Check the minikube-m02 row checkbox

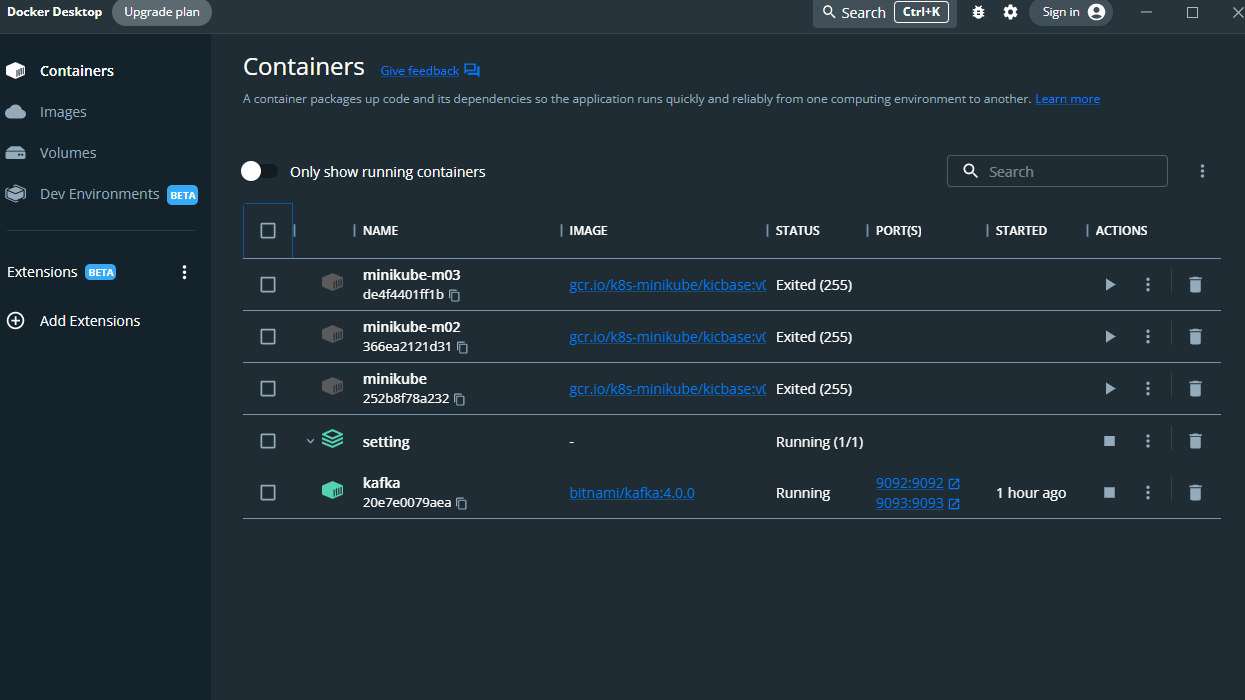click(x=268, y=337)
